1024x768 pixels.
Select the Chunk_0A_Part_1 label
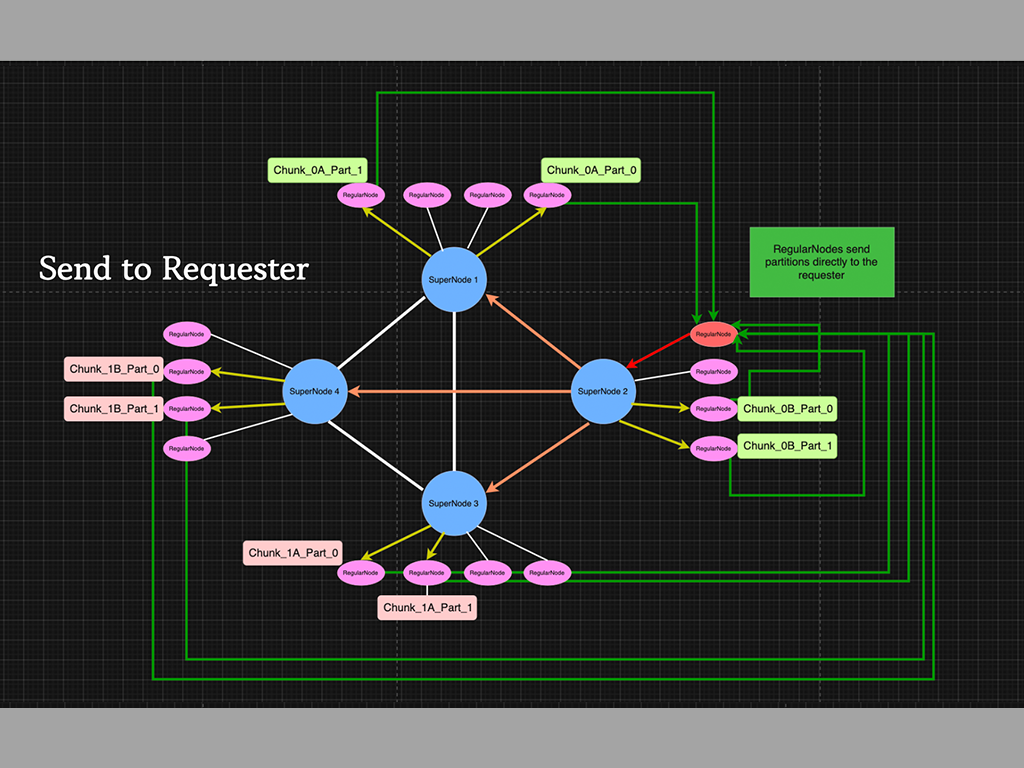[x=320, y=171]
